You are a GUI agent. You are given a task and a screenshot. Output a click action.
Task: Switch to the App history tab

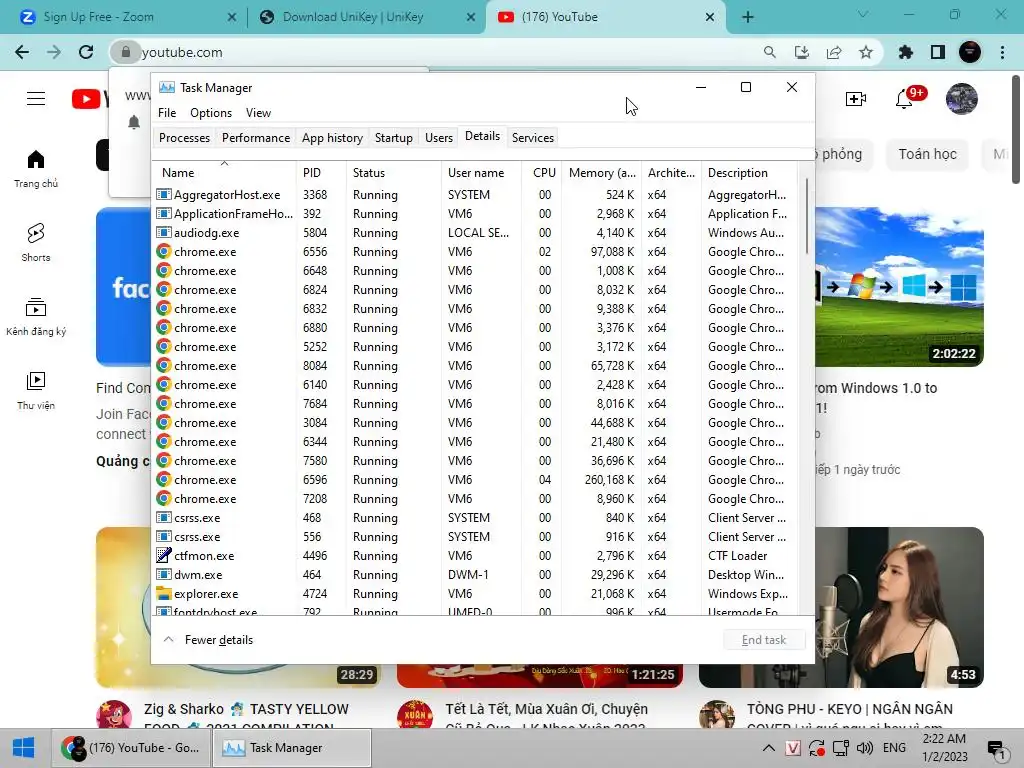[332, 138]
